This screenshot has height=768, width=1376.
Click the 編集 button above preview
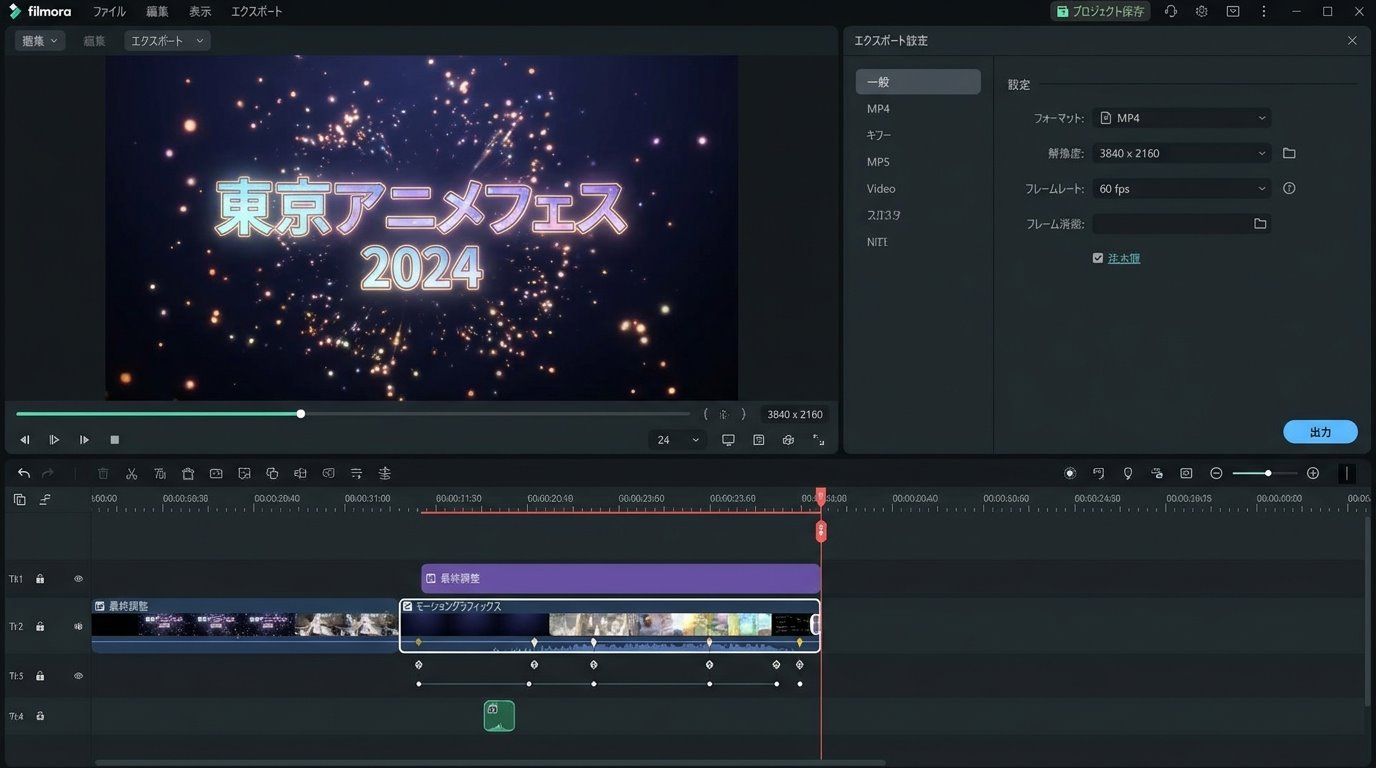[94, 41]
